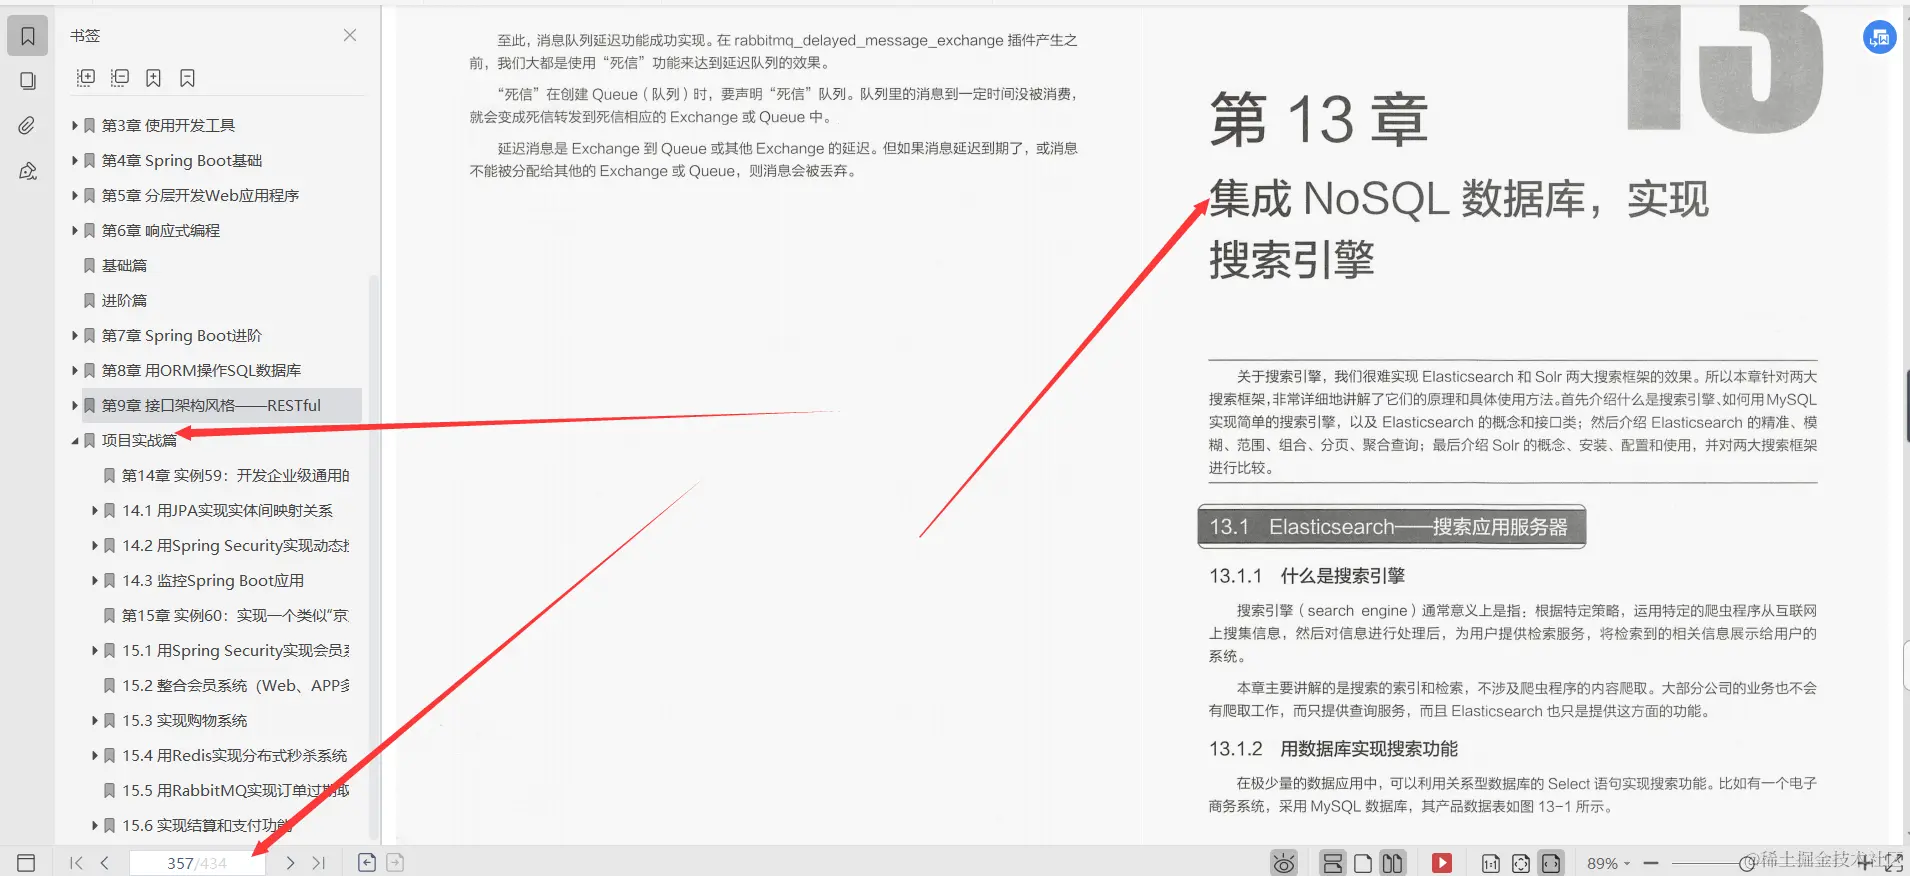Expand bookmark 14.2 用Spring Security
1910x876 pixels.
click(95, 545)
